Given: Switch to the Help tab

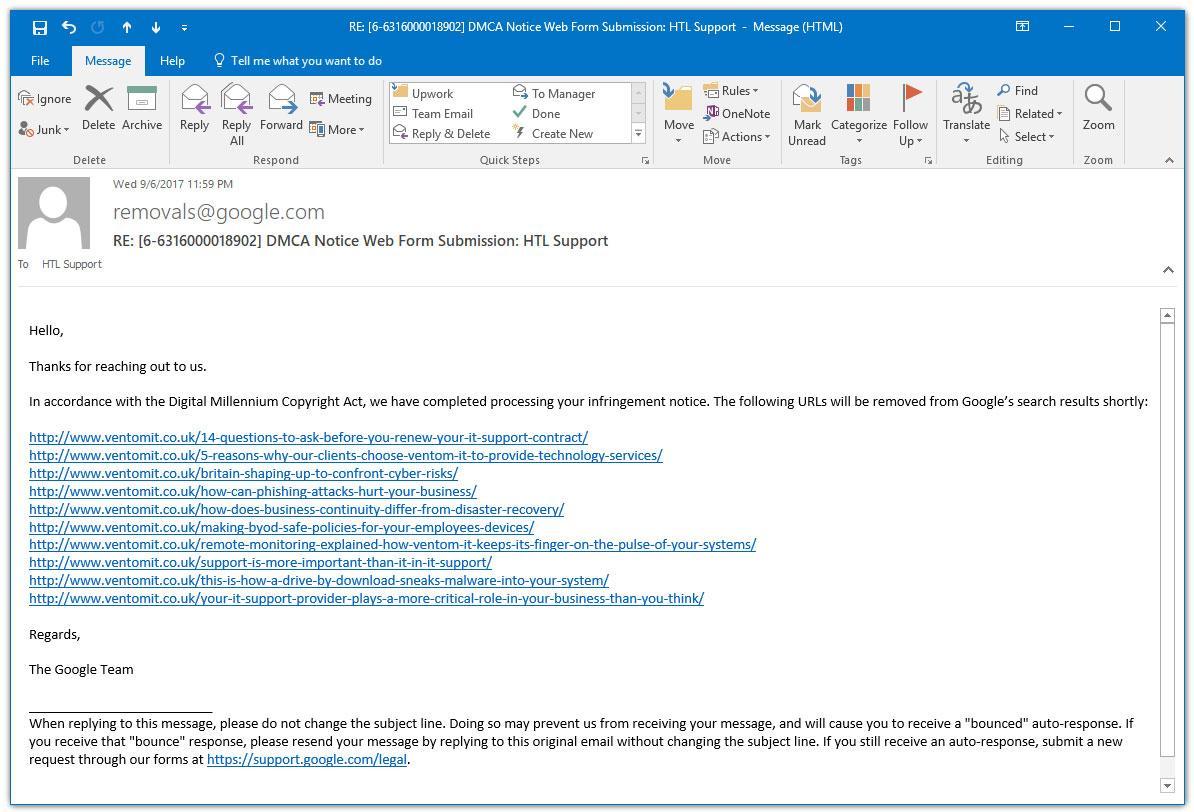Looking at the screenshot, I should [172, 61].
